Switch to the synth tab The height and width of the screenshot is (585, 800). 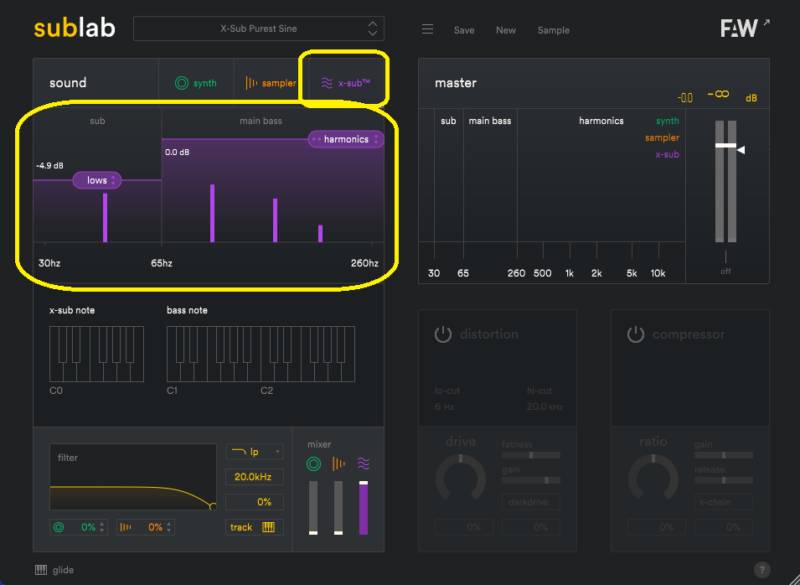click(x=195, y=83)
